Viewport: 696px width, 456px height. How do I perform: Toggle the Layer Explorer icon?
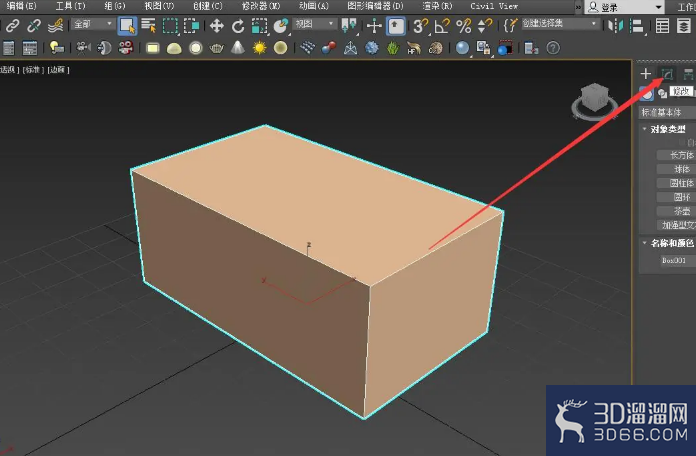684,26
